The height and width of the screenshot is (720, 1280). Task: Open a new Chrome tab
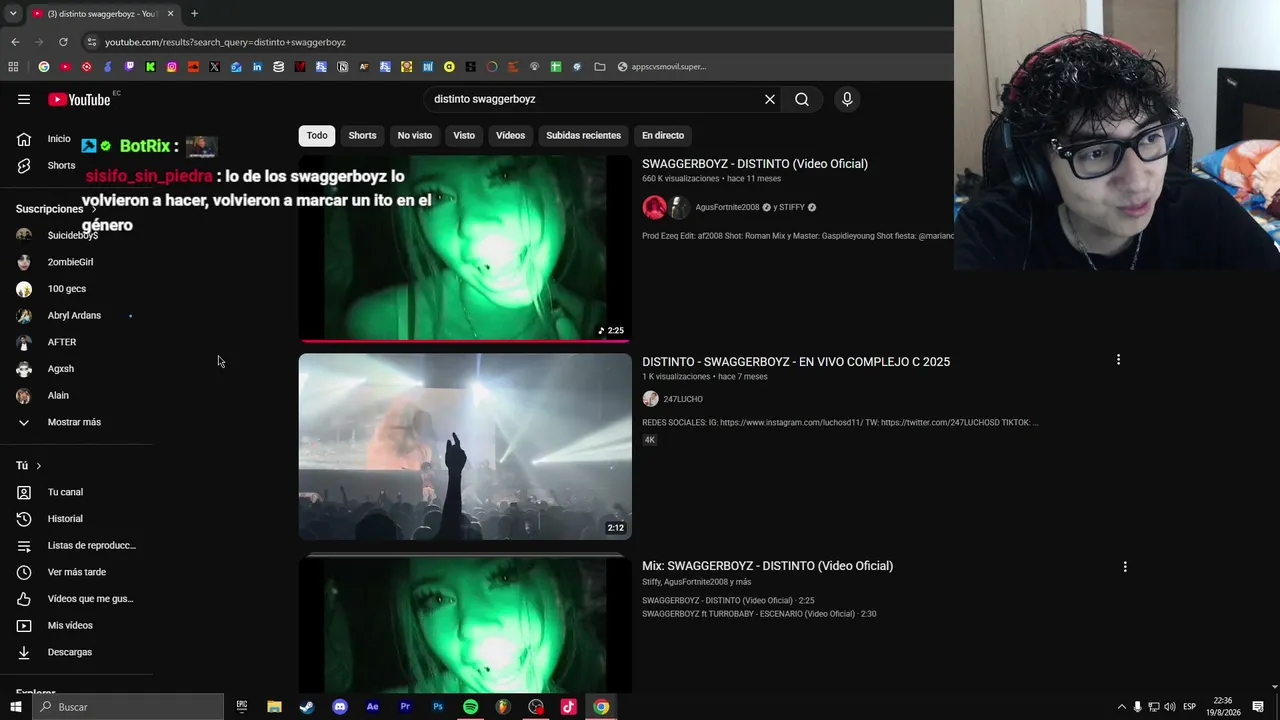[194, 13]
